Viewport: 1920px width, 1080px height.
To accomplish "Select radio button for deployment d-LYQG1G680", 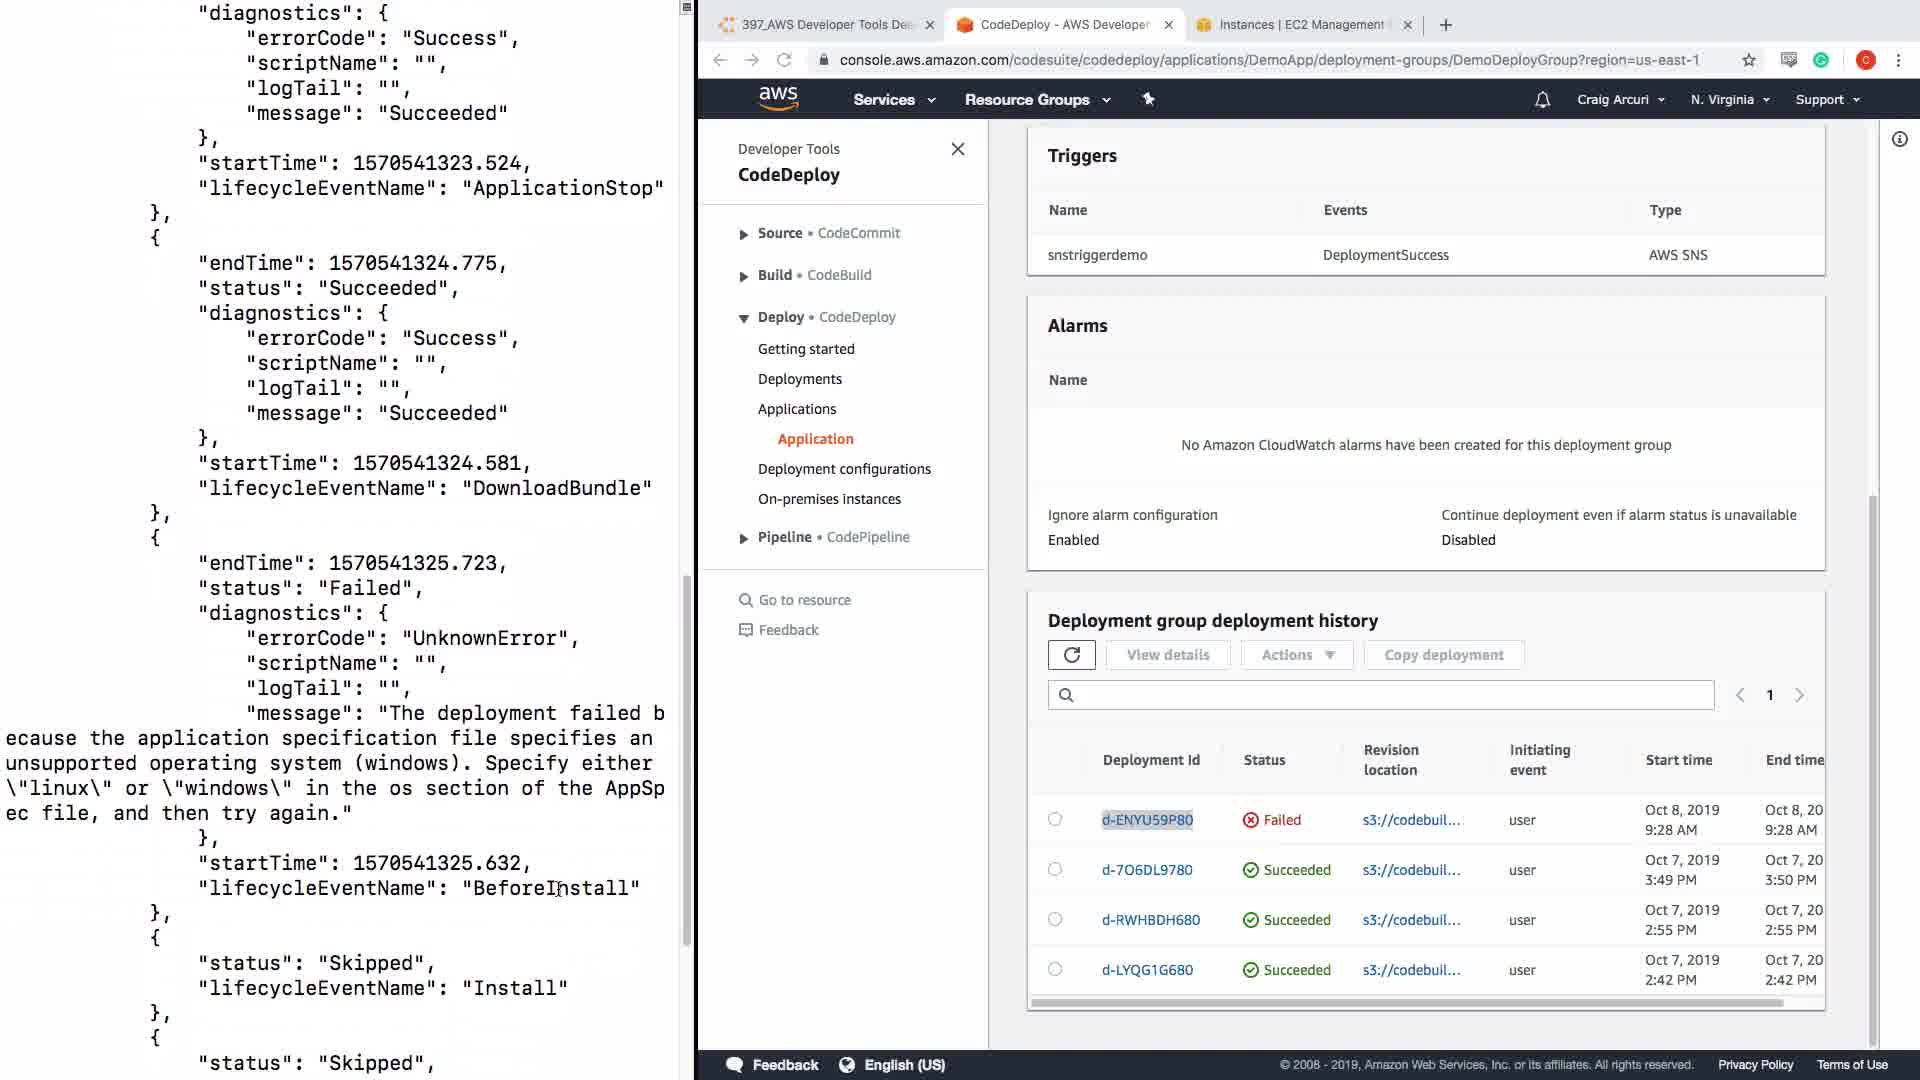I will pos(1055,969).
